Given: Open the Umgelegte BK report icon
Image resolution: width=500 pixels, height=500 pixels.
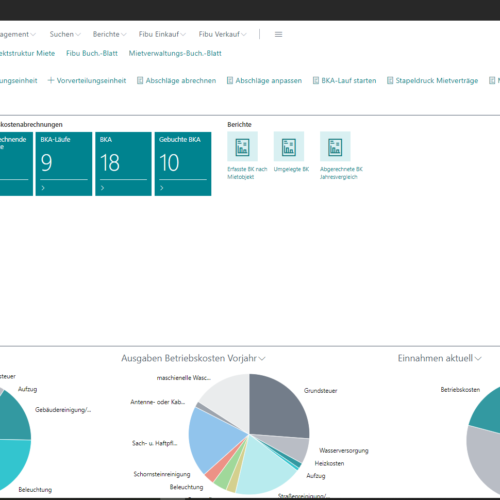Looking at the screenshot, I should pos(289,146).
